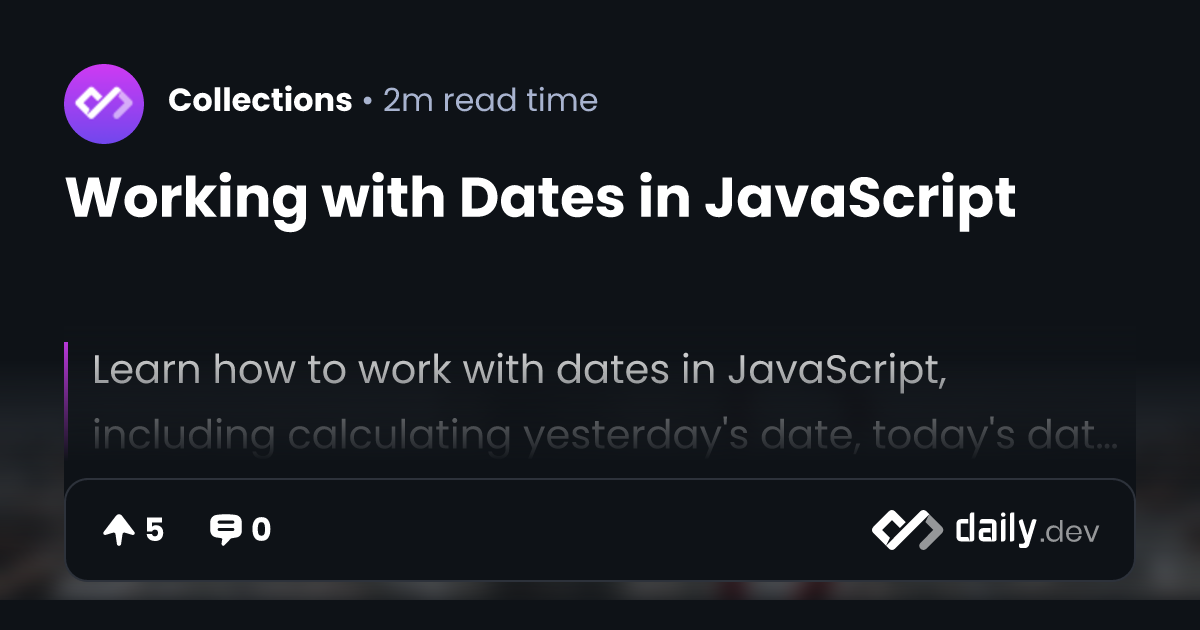1200x630 pixels.
Task: Click the comment count number 0
Action: [x=261, y=530]
